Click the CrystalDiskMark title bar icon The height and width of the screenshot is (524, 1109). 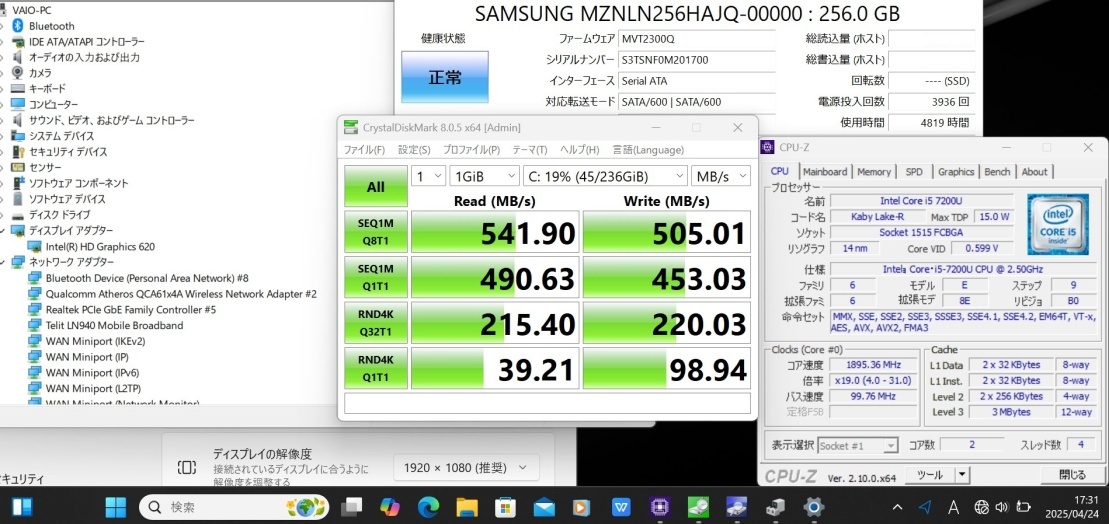coord(351,127)
